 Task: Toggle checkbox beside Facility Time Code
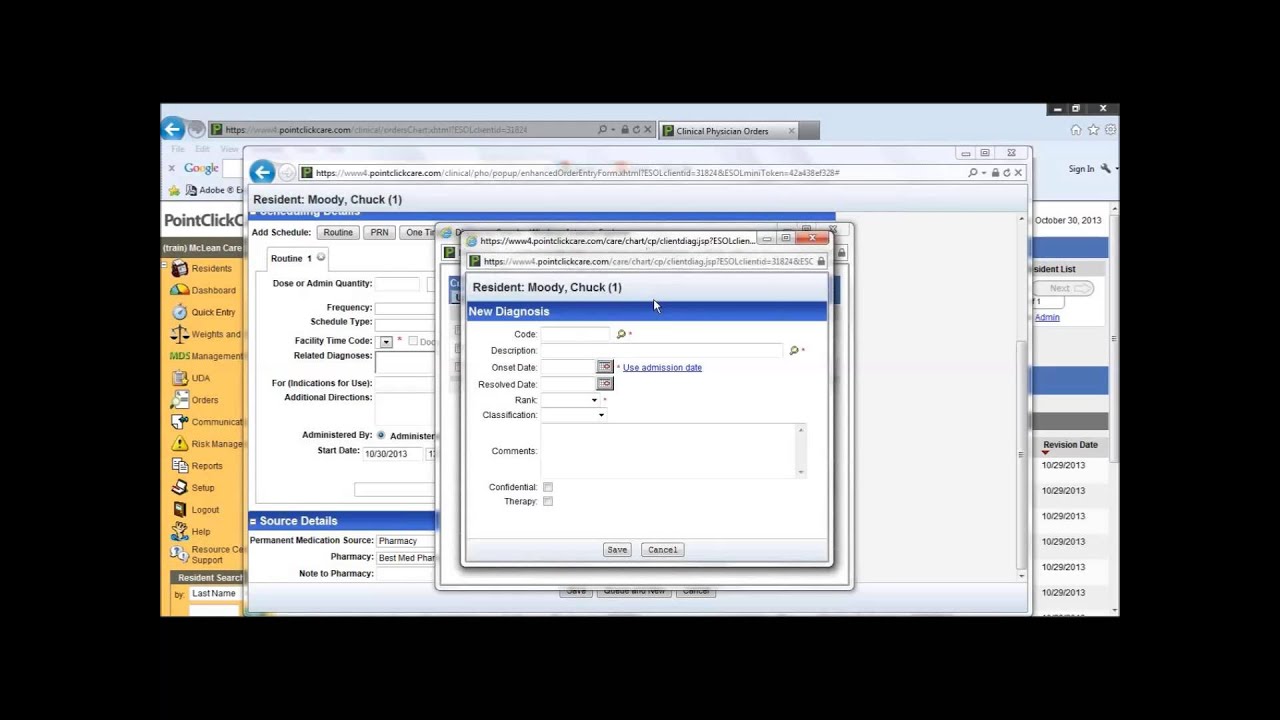click(413, 341)
